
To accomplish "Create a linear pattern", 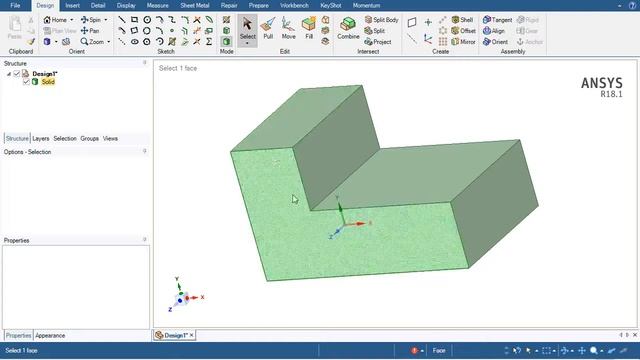I will [x=443, y=20].
